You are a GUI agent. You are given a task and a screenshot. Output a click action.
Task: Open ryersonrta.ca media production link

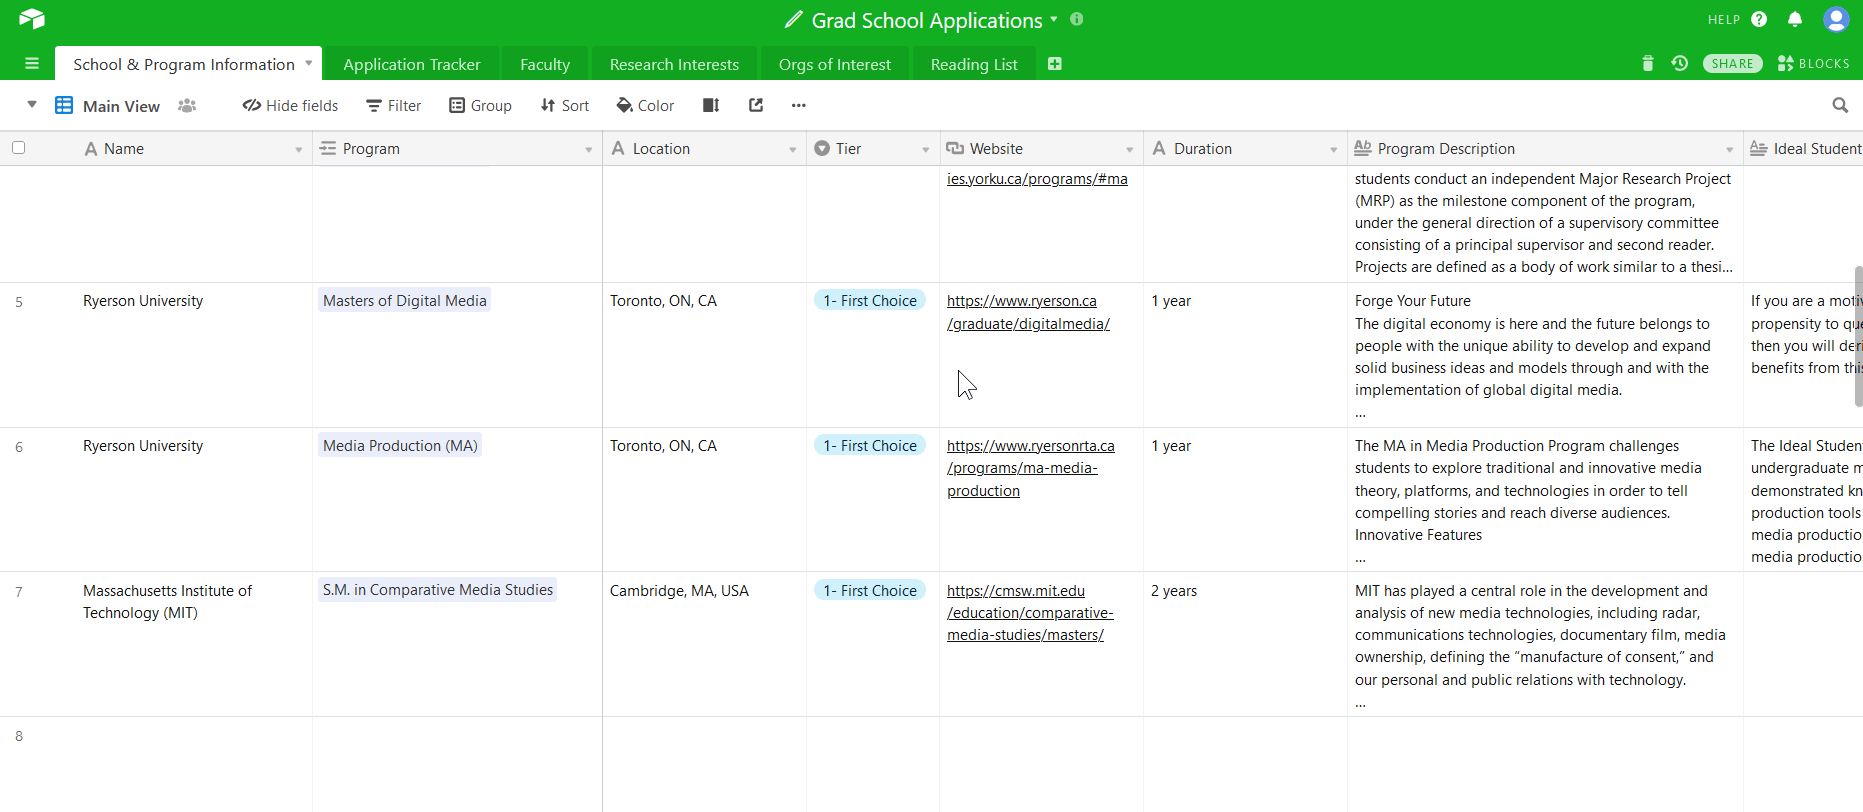point(1031,468)
